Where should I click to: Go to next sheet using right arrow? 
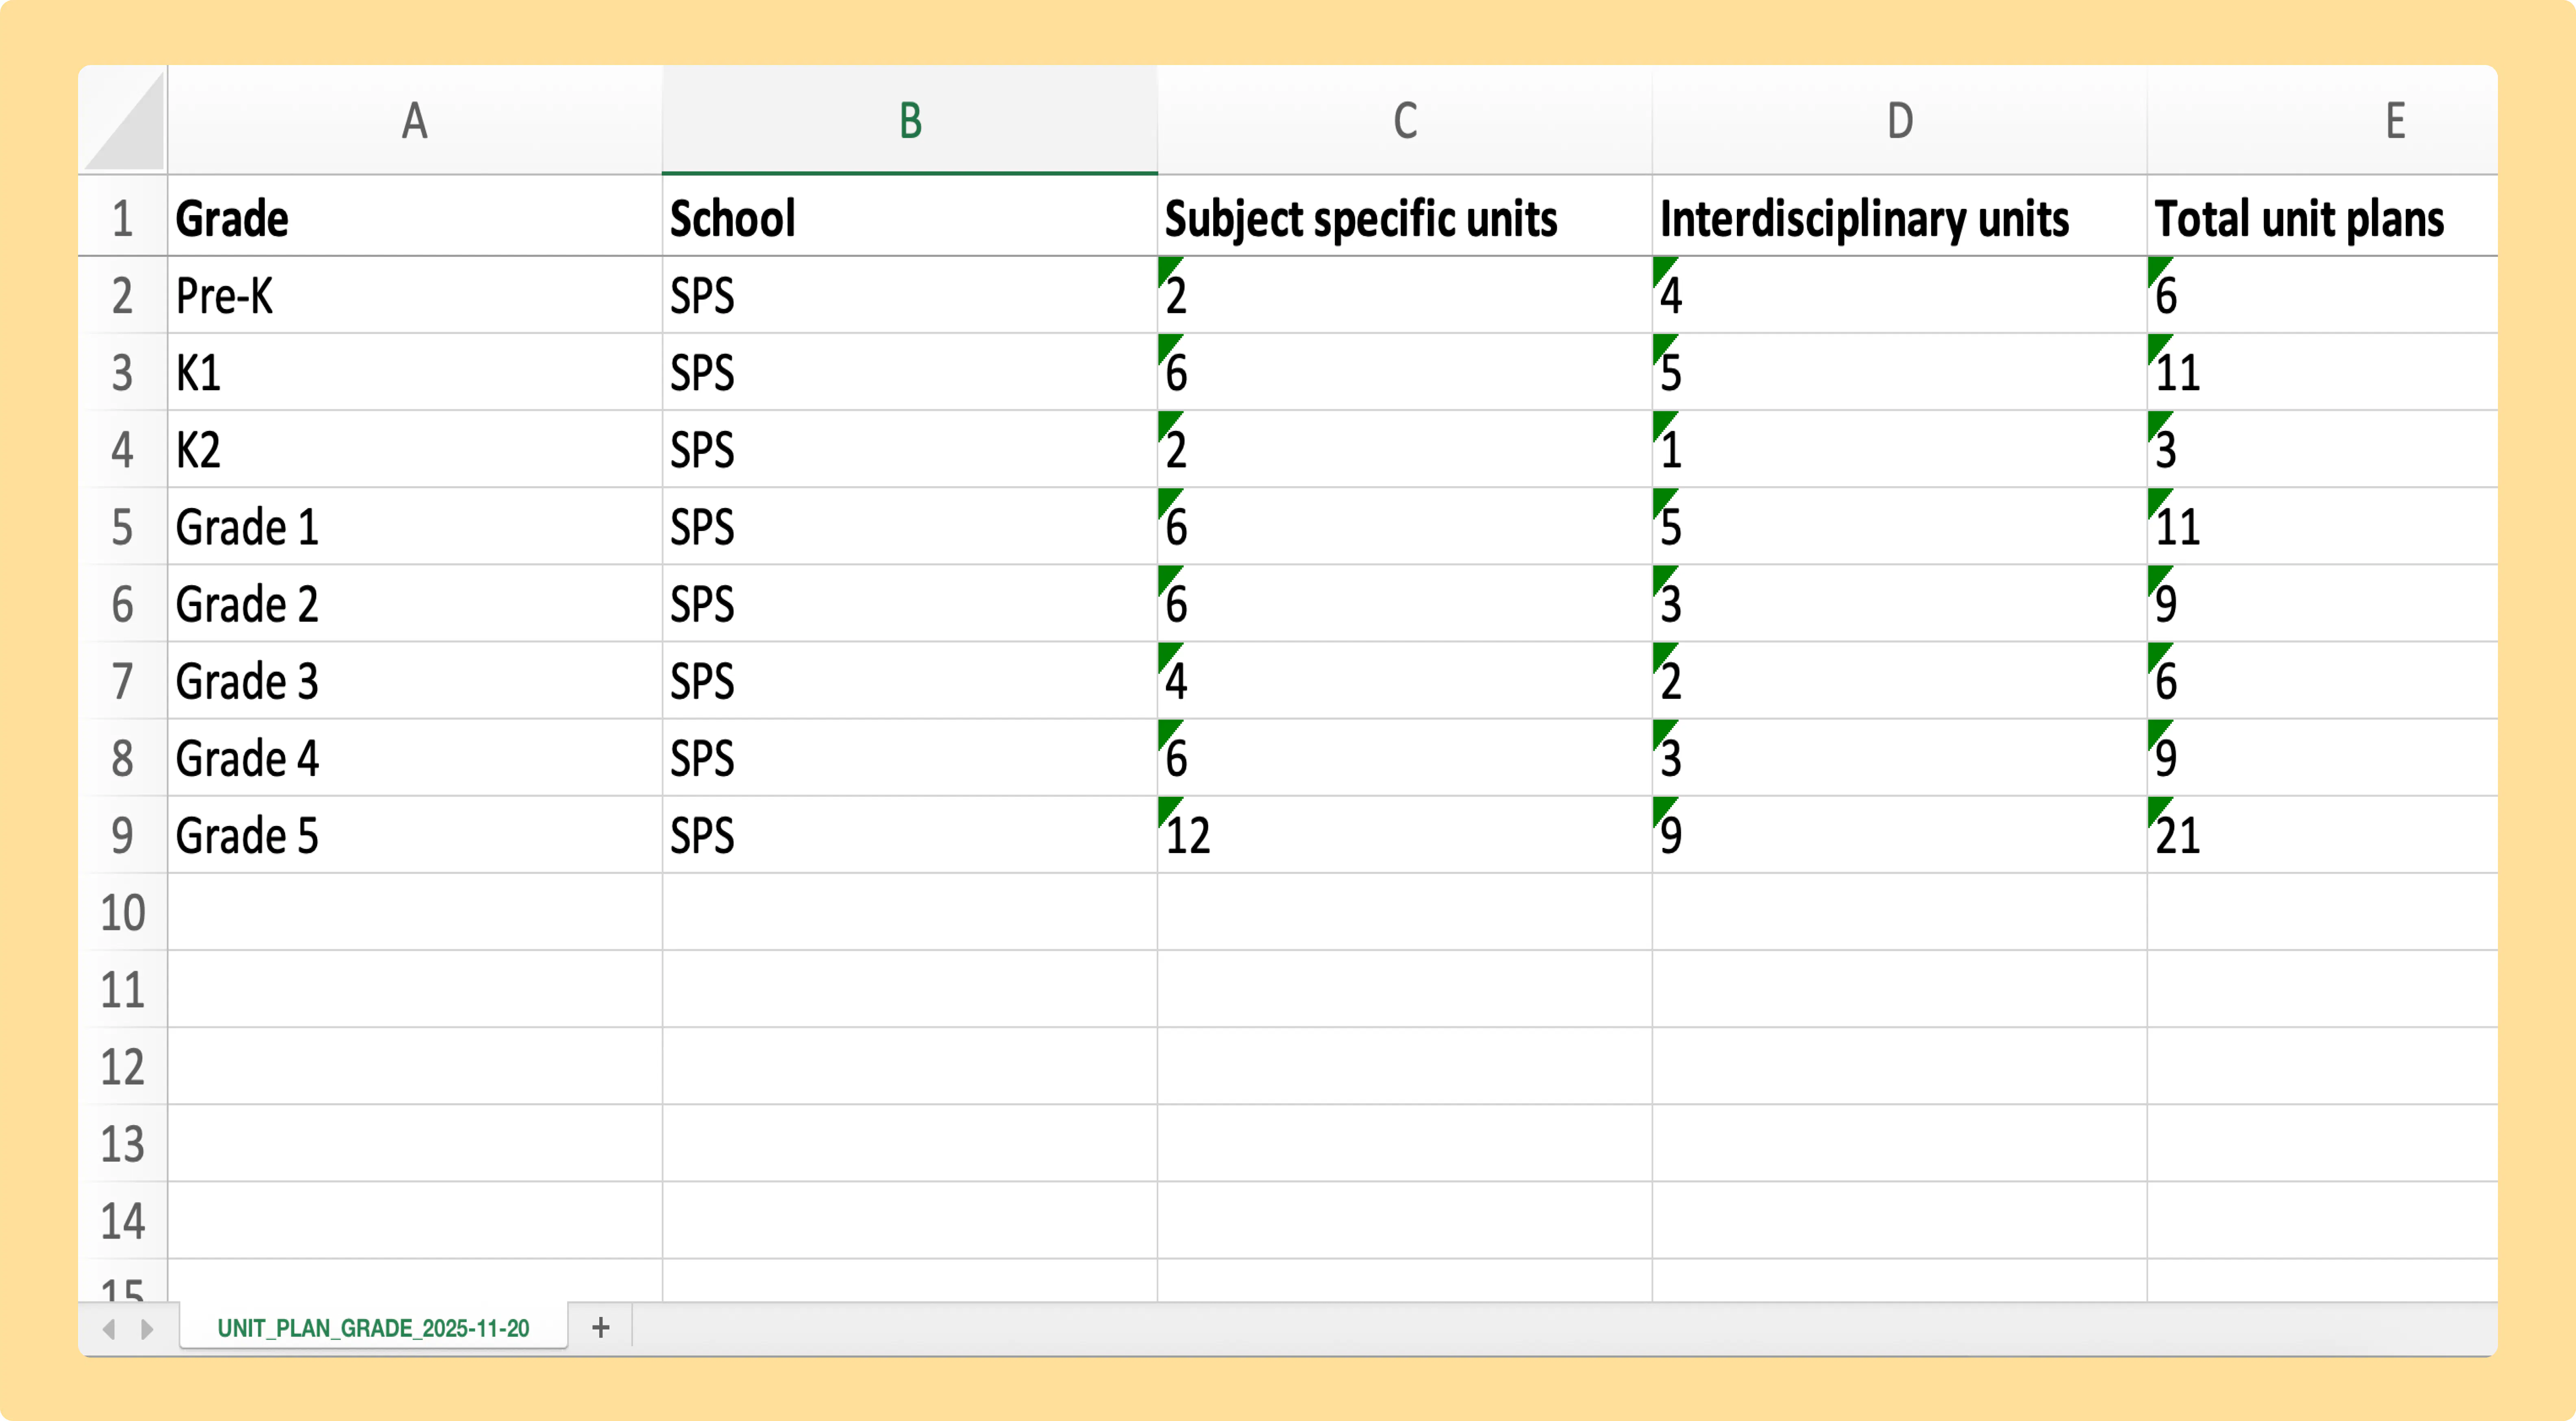click(x=147, y=1329)
